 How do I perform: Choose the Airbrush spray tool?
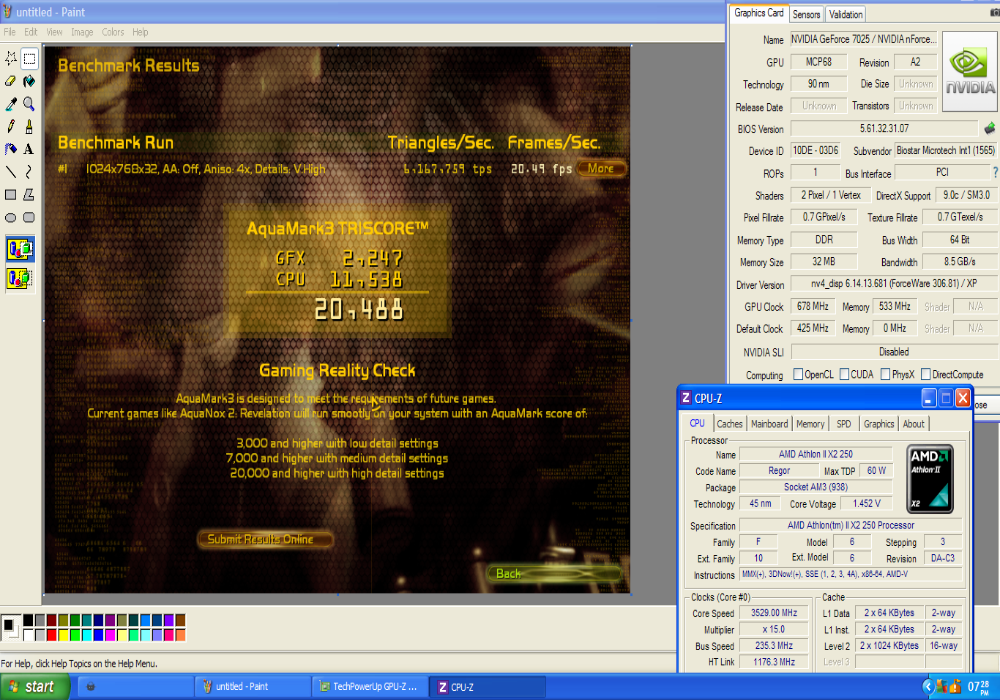11,149
